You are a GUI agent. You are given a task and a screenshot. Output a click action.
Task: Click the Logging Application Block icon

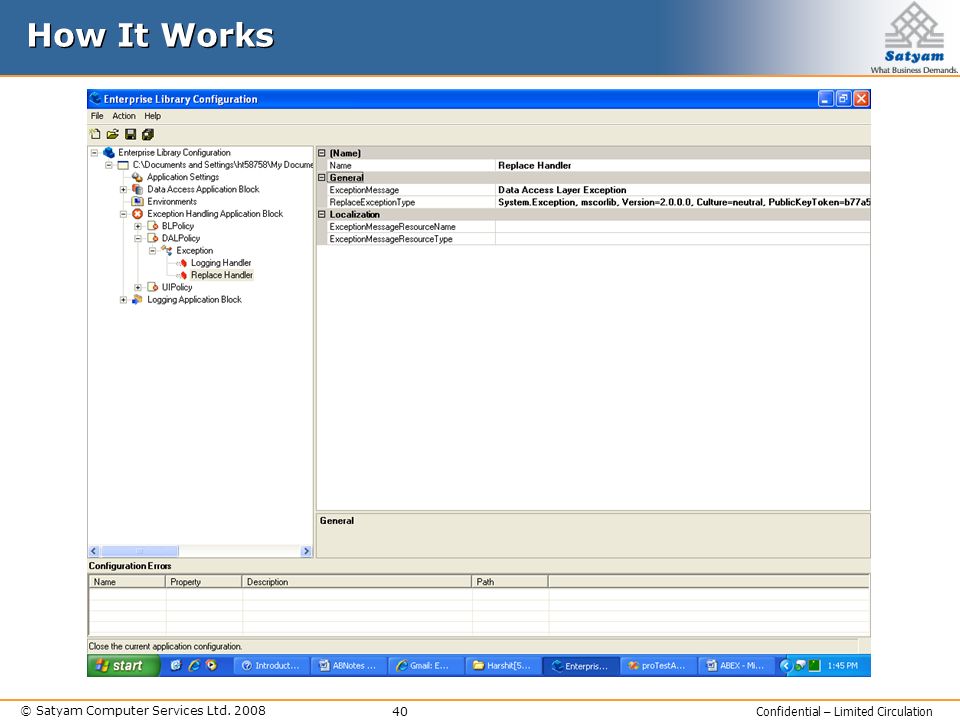138,299
